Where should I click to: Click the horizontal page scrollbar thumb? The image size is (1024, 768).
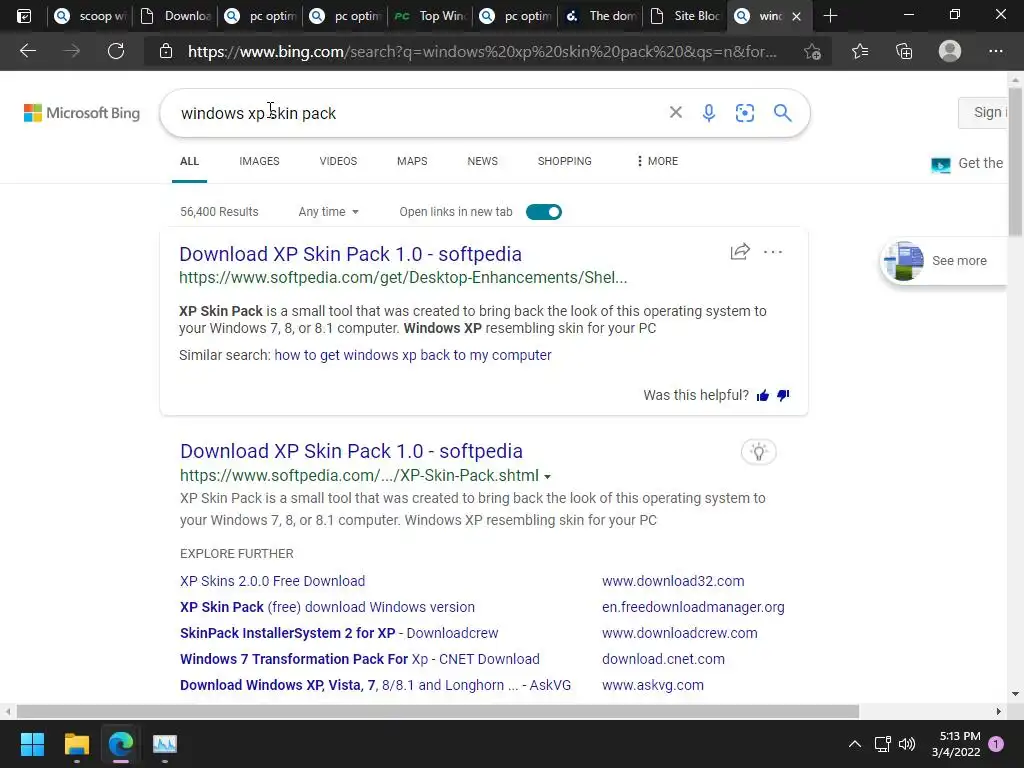click(437, 711)
